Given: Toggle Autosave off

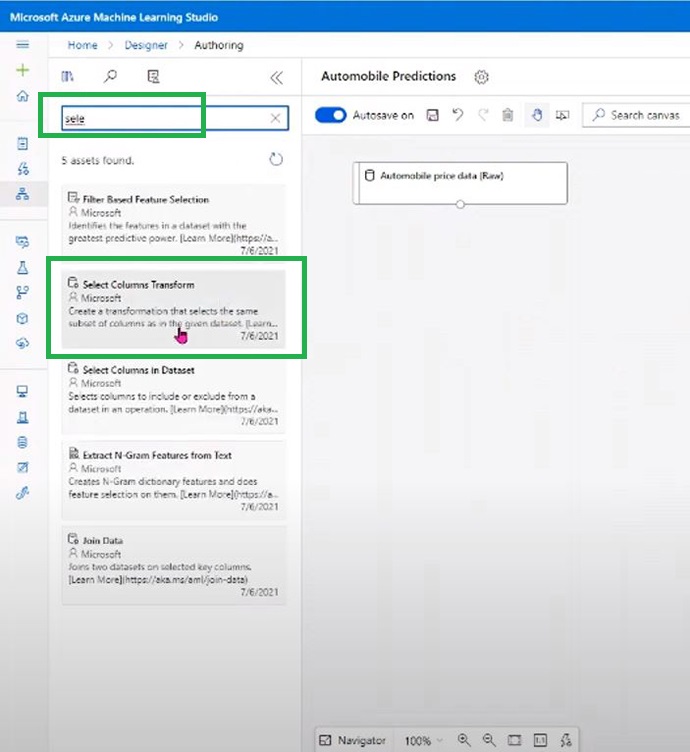Looking at the screenshot, I should (330, 115).
